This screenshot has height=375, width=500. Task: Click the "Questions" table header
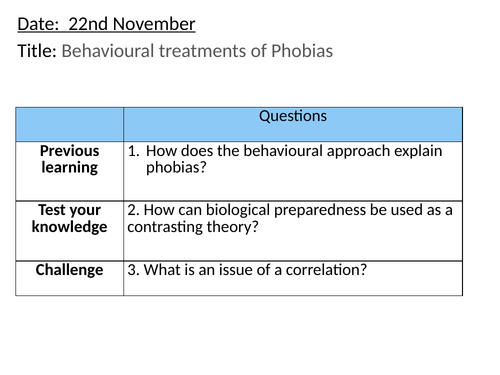[x=293, y=116]
